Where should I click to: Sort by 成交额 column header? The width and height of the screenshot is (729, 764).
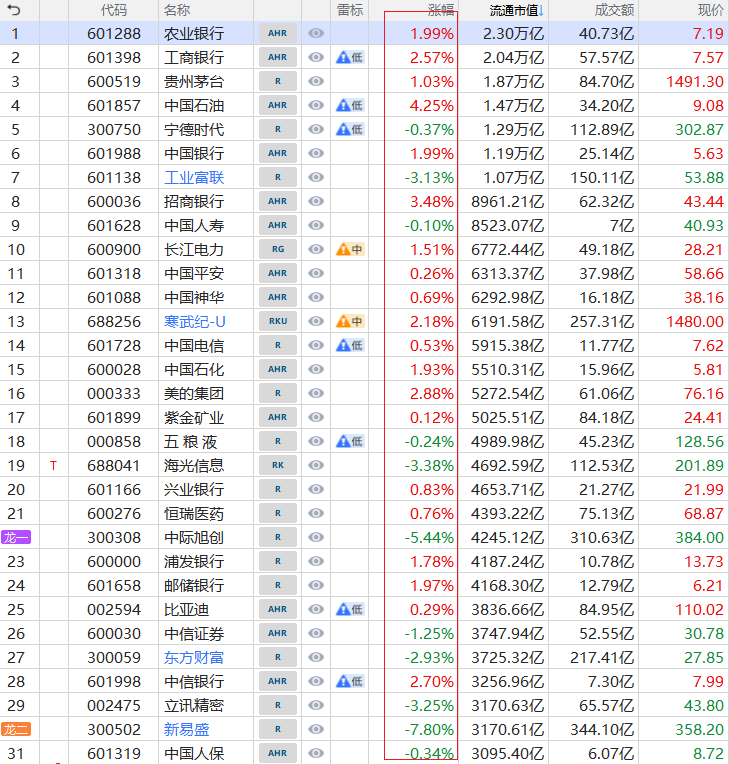tap(614, 10)
